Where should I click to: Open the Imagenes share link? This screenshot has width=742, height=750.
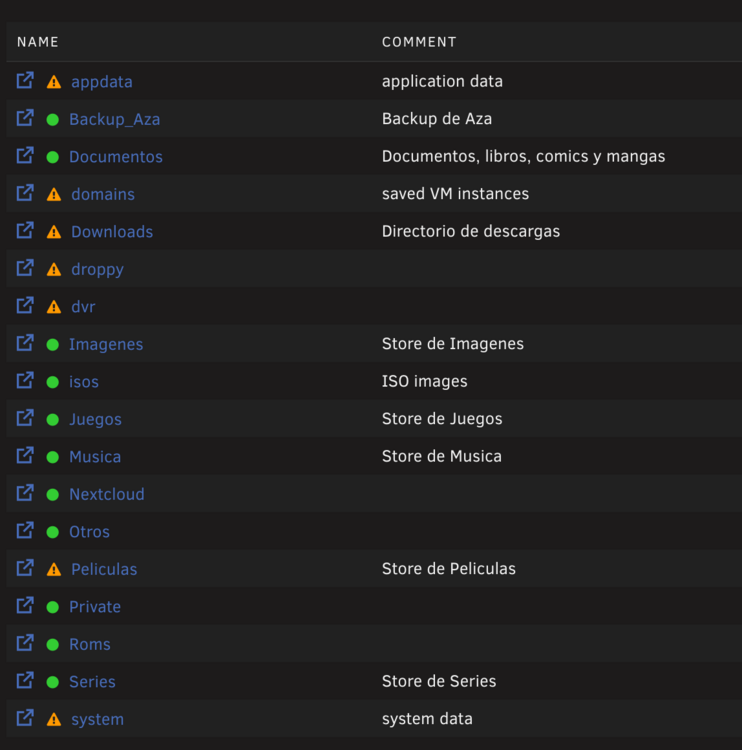tap(106, 344)
